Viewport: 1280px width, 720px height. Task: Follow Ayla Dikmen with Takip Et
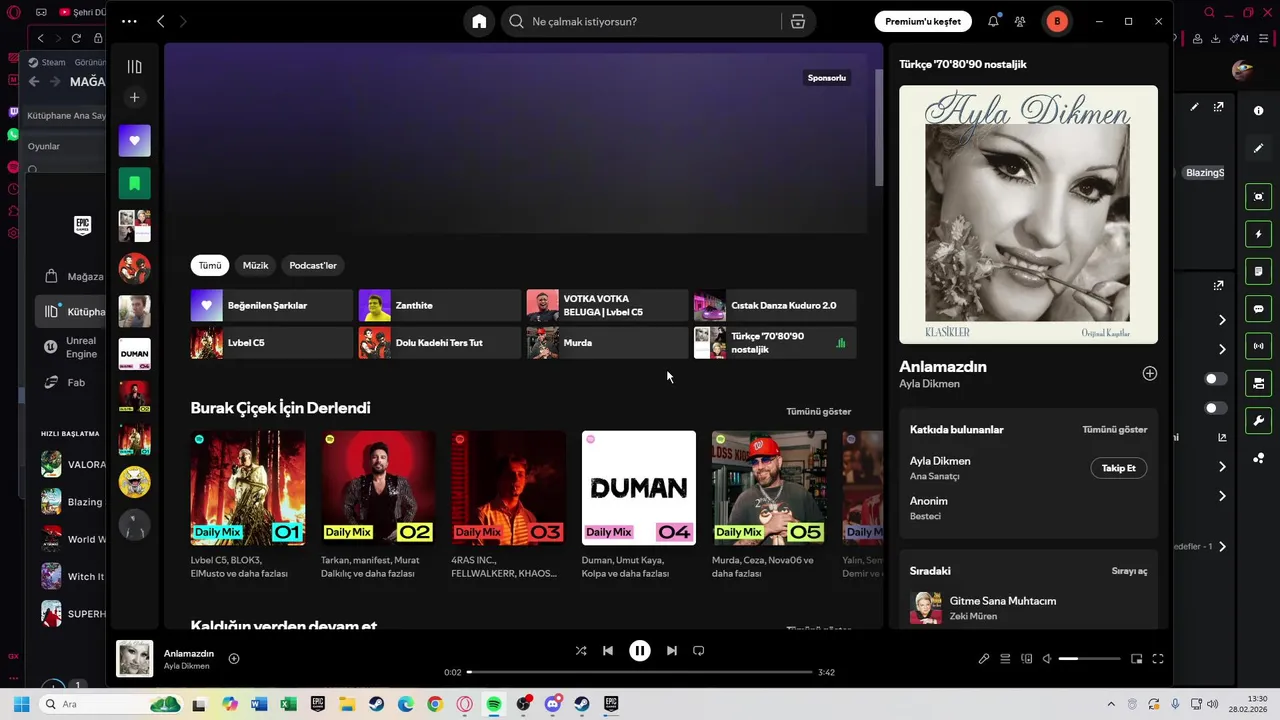pos(1118,468)
